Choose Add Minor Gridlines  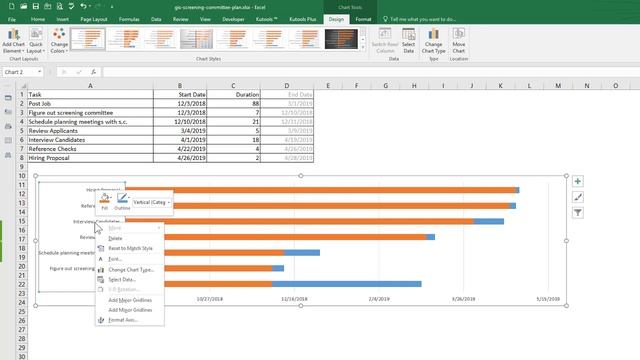pos(129,310)
